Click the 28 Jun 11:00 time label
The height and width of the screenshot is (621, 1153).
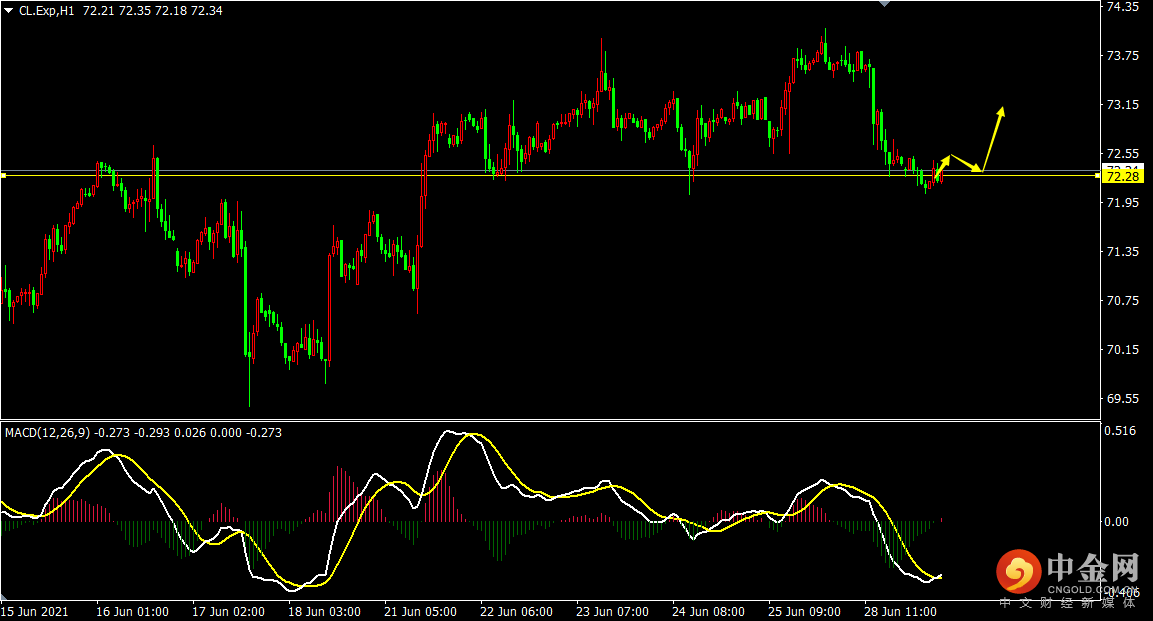pos(900,611)
